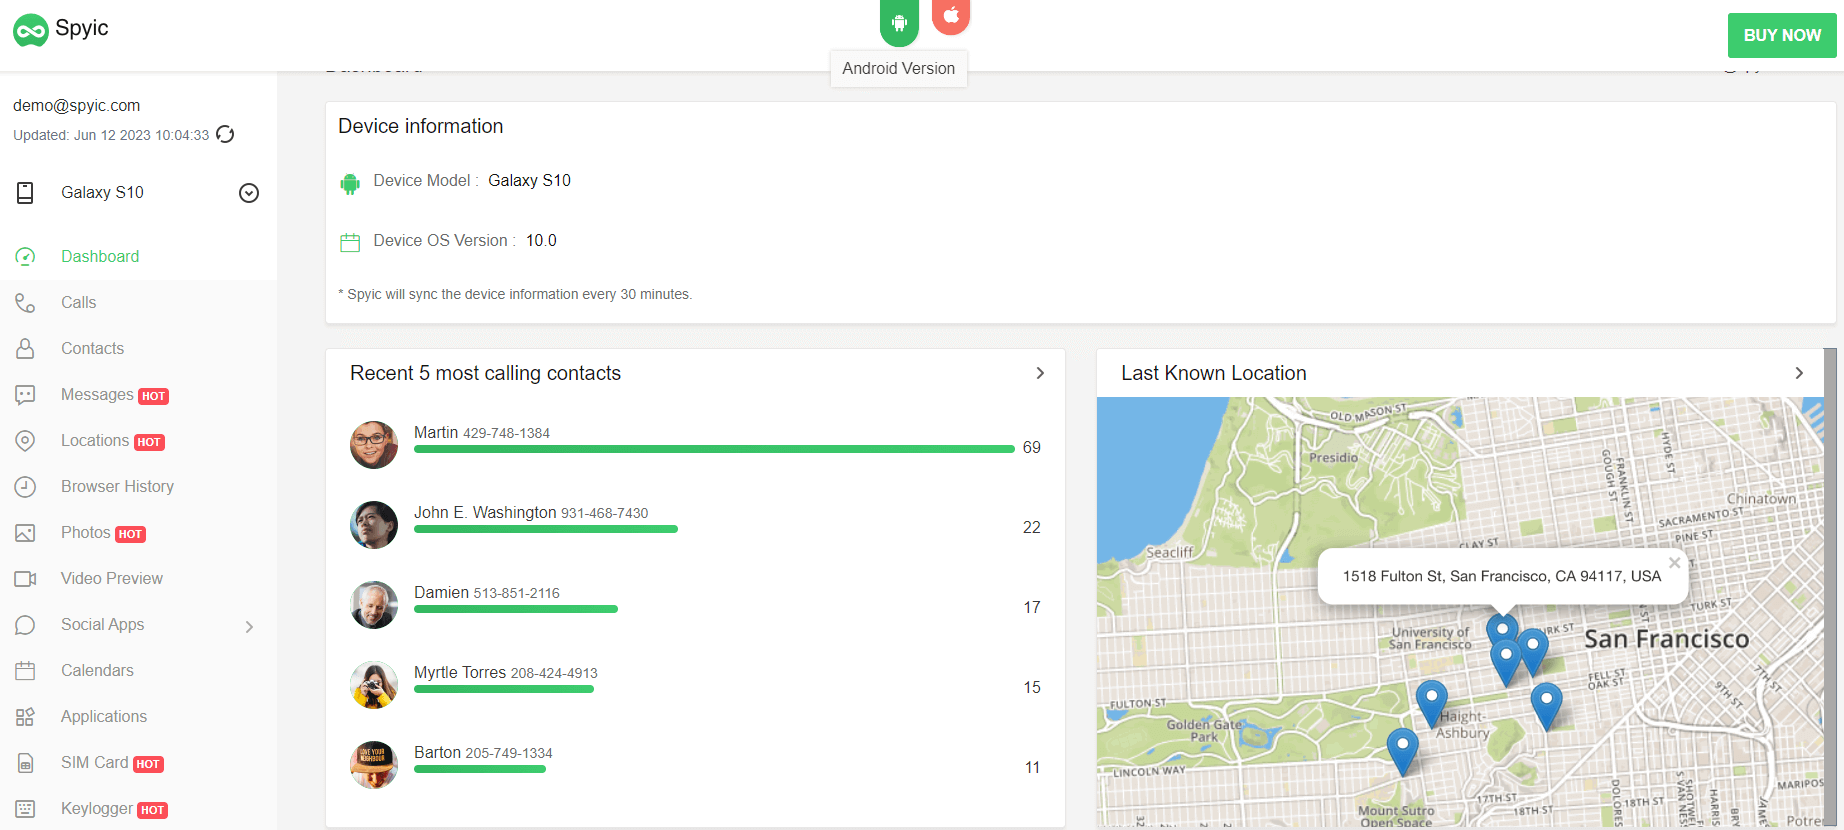Click Barton's contact avatar

(x=374, y=765)
